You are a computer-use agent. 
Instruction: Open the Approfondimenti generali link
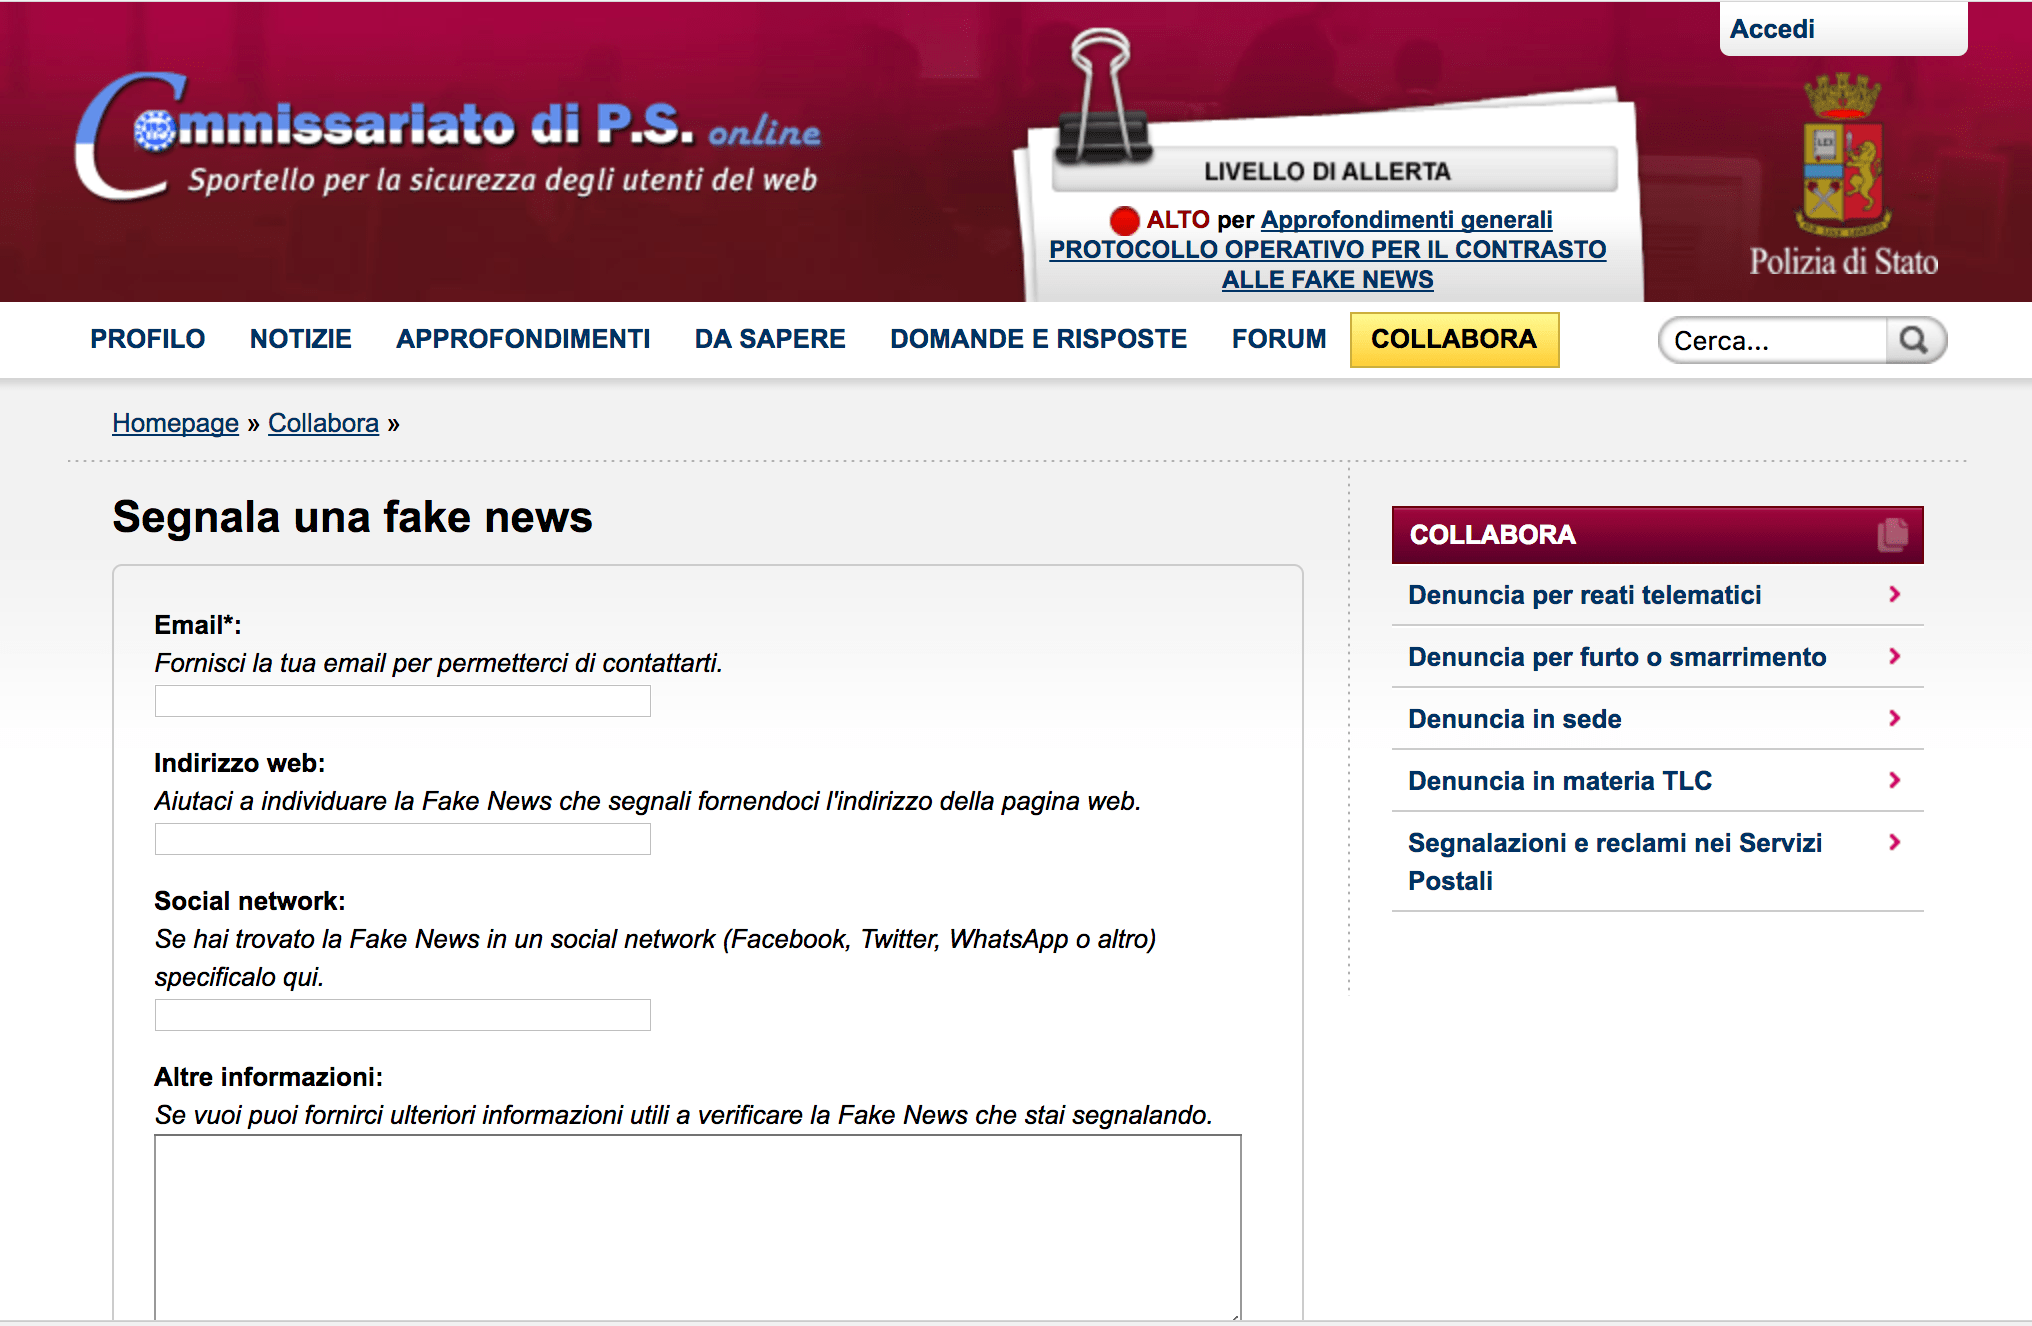pos(1406,219)
